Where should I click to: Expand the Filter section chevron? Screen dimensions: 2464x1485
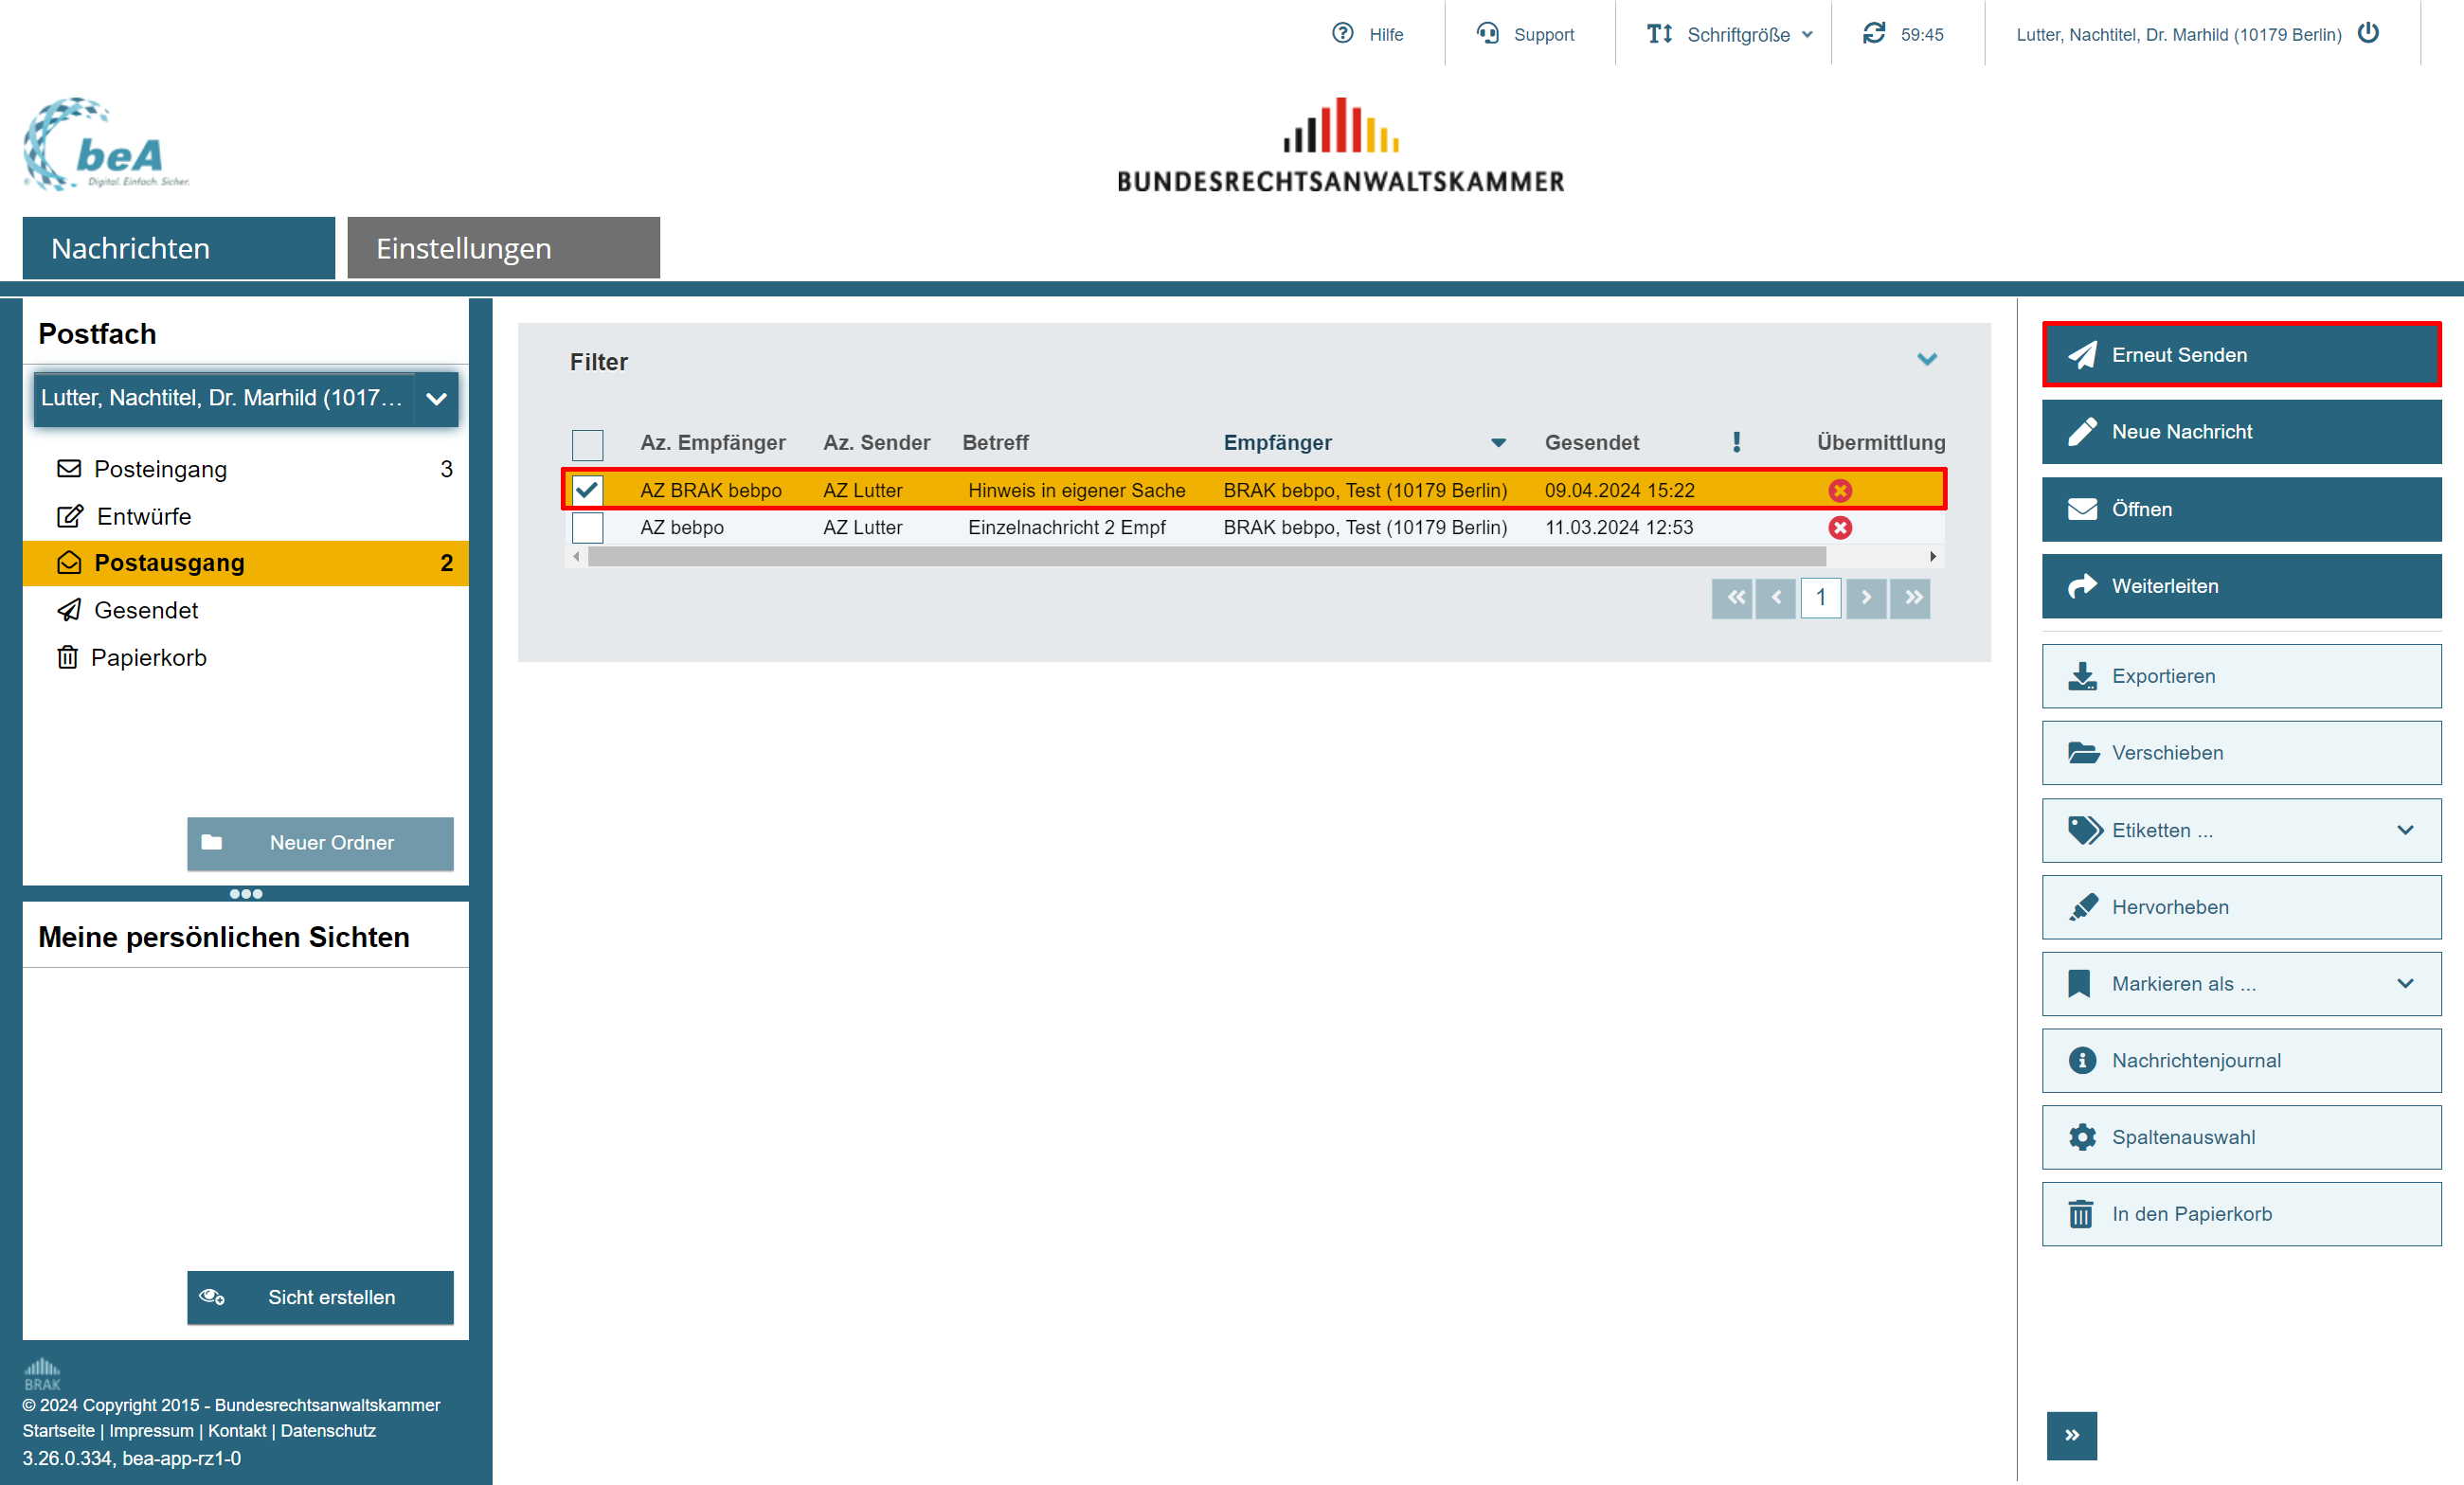pos(1927,359)
